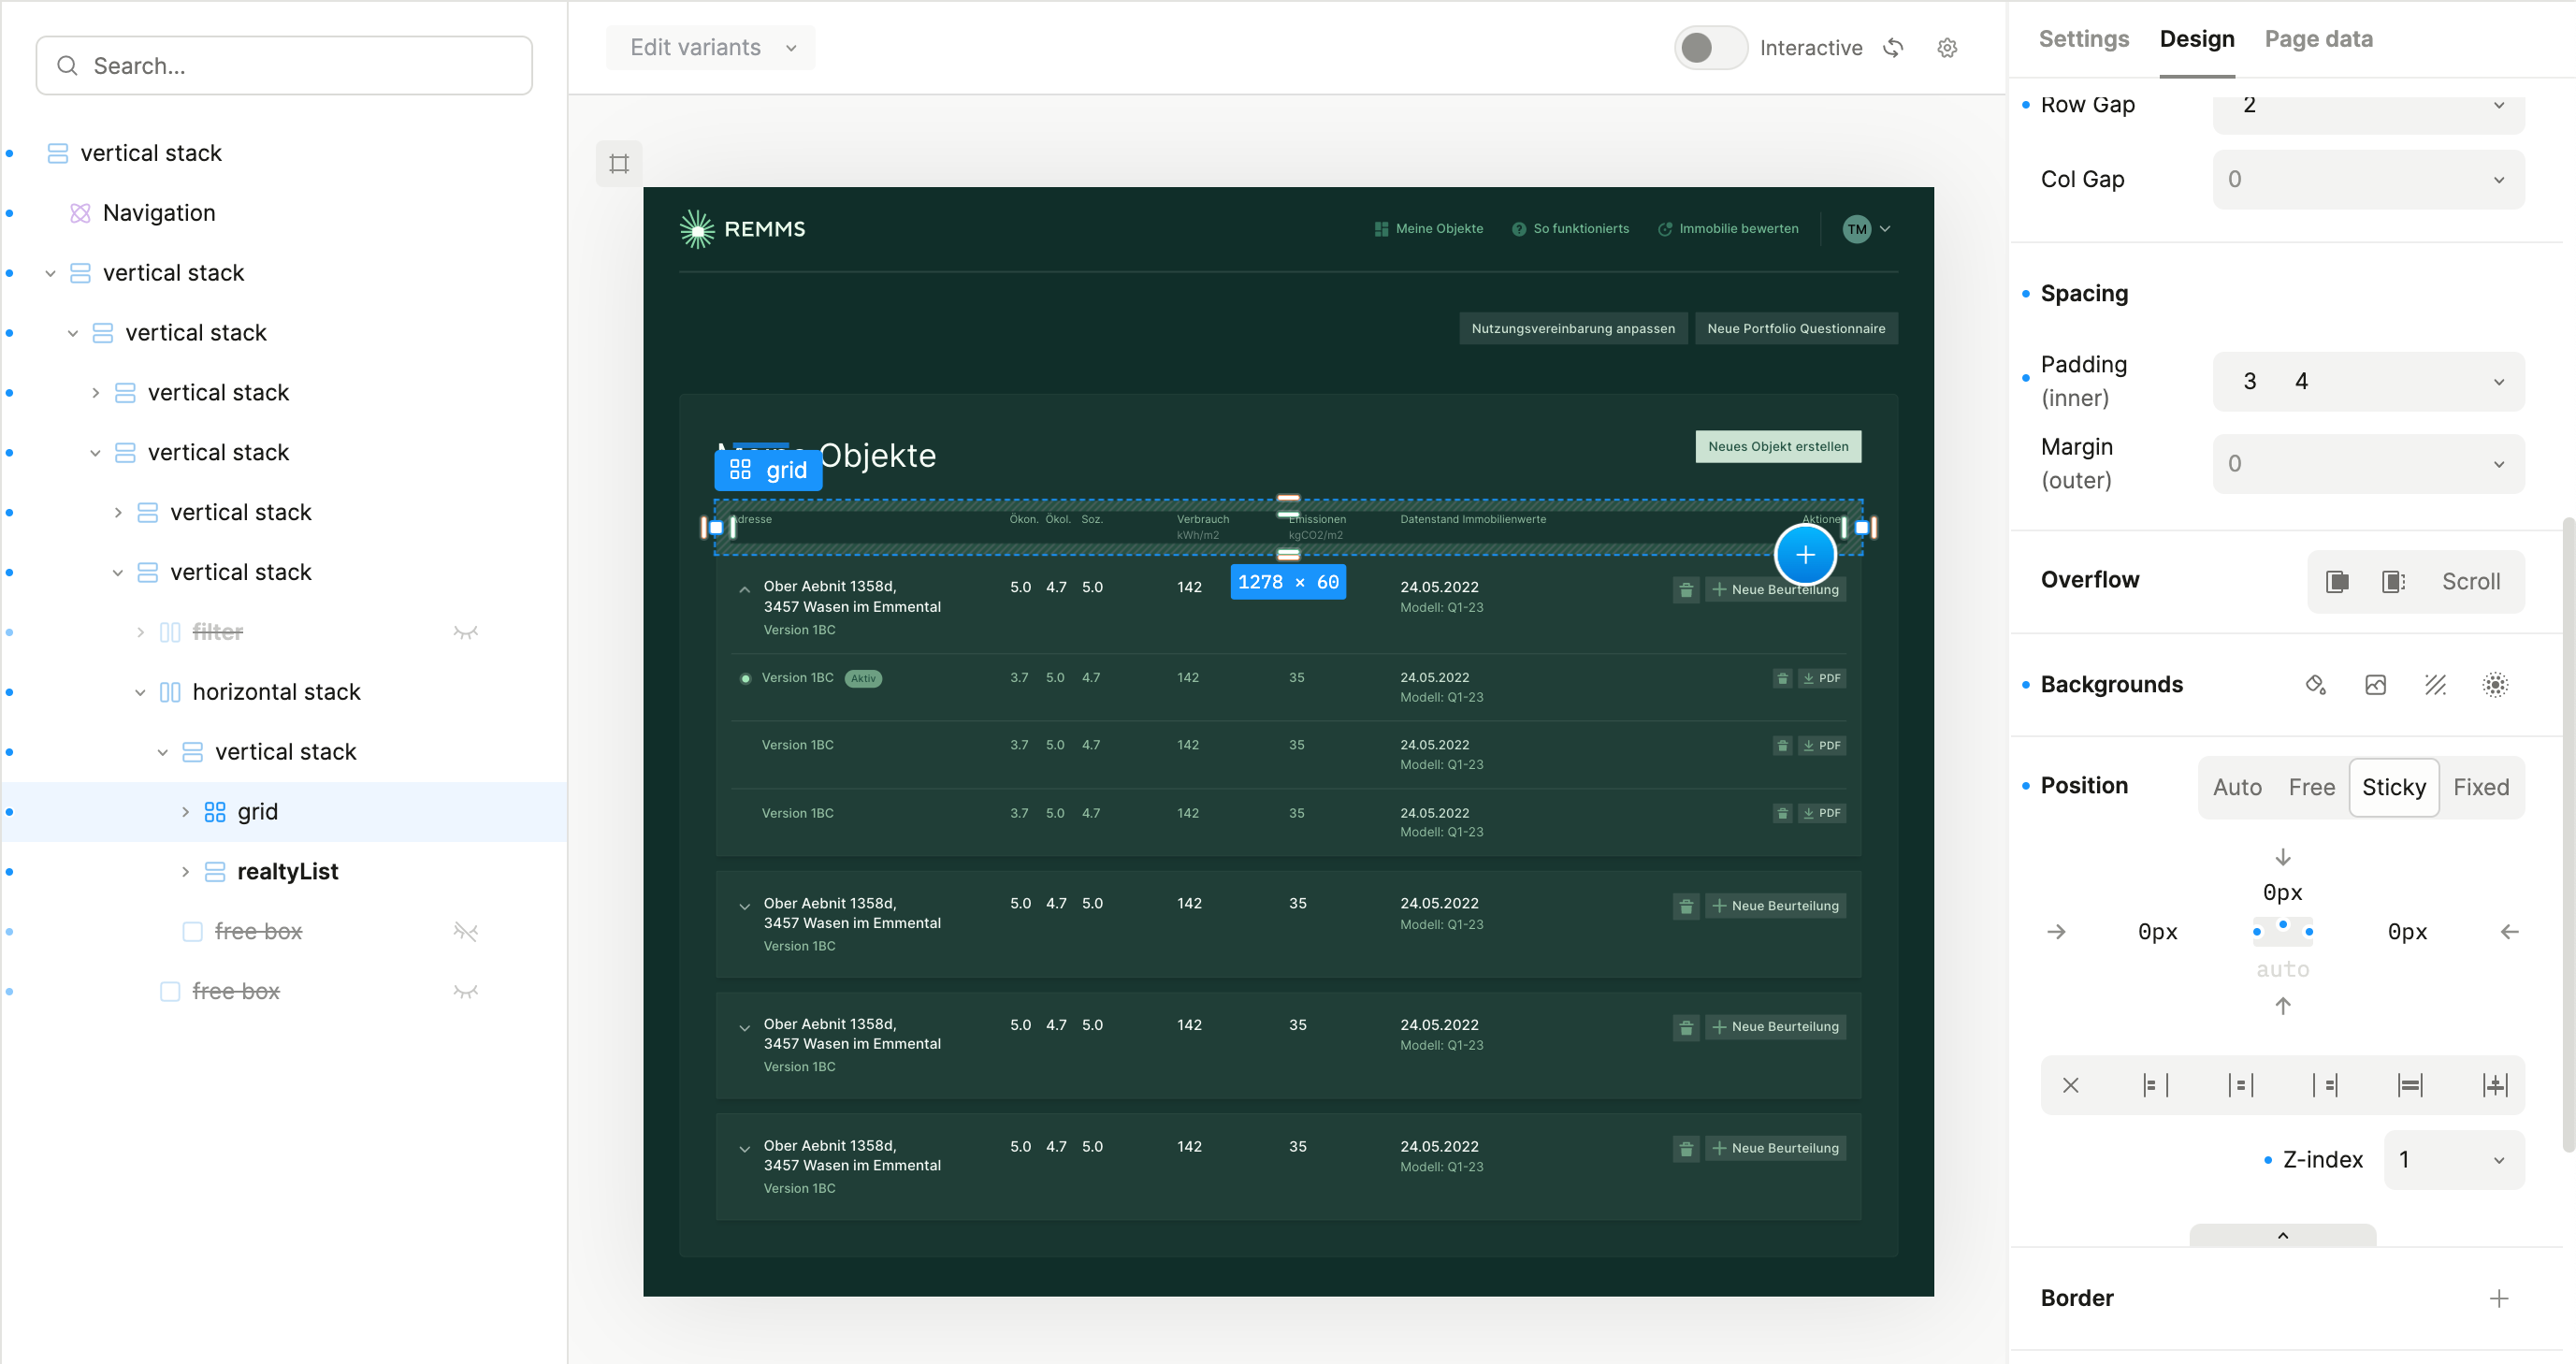Add a linear gradient background icon

2435,685
